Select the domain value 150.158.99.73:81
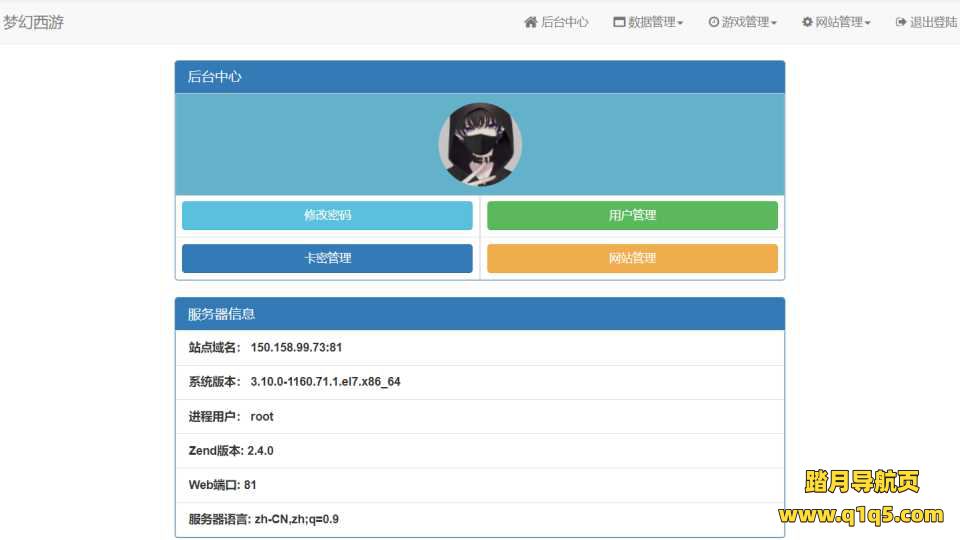Screen dimensions: 960x540 (x=296, y=348)
